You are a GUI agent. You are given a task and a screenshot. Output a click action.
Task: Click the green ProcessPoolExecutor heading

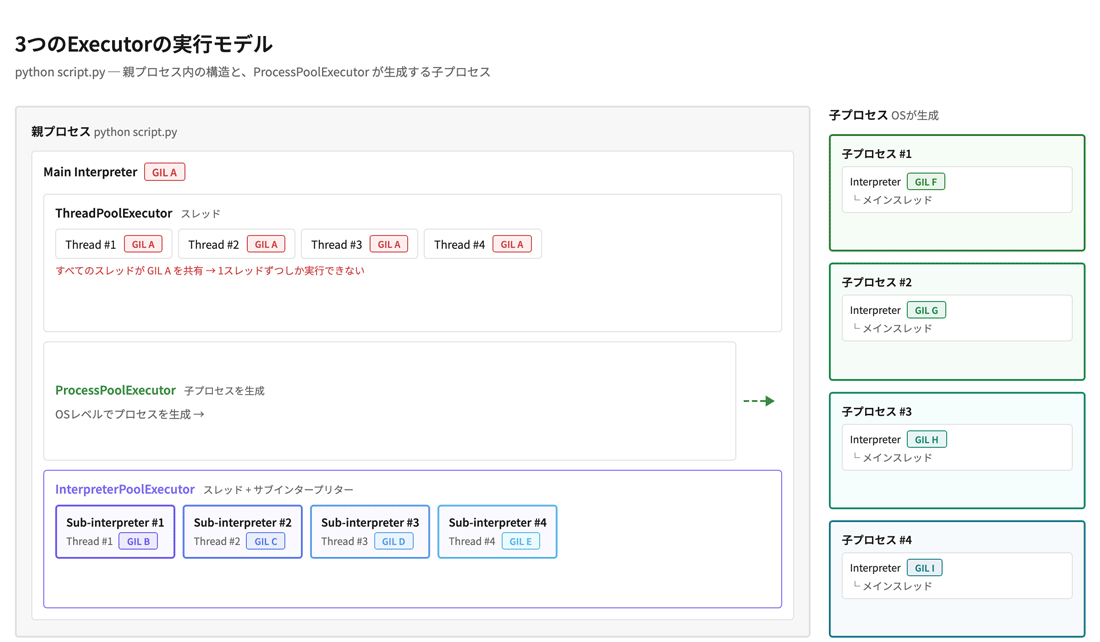tap(115, 390)
